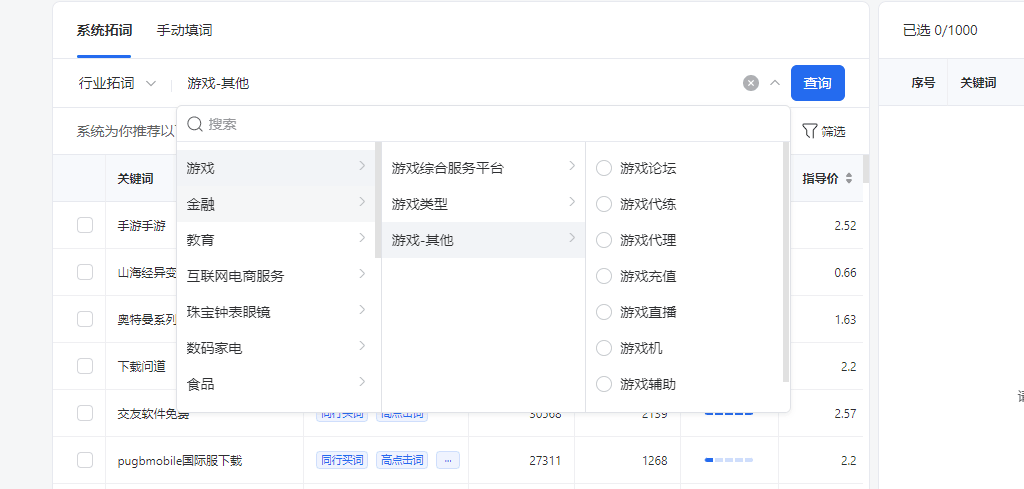This screenshot has height=489, width=1024.
Task: Check the box for 交友软件免费 row
Action: point(85,413)
